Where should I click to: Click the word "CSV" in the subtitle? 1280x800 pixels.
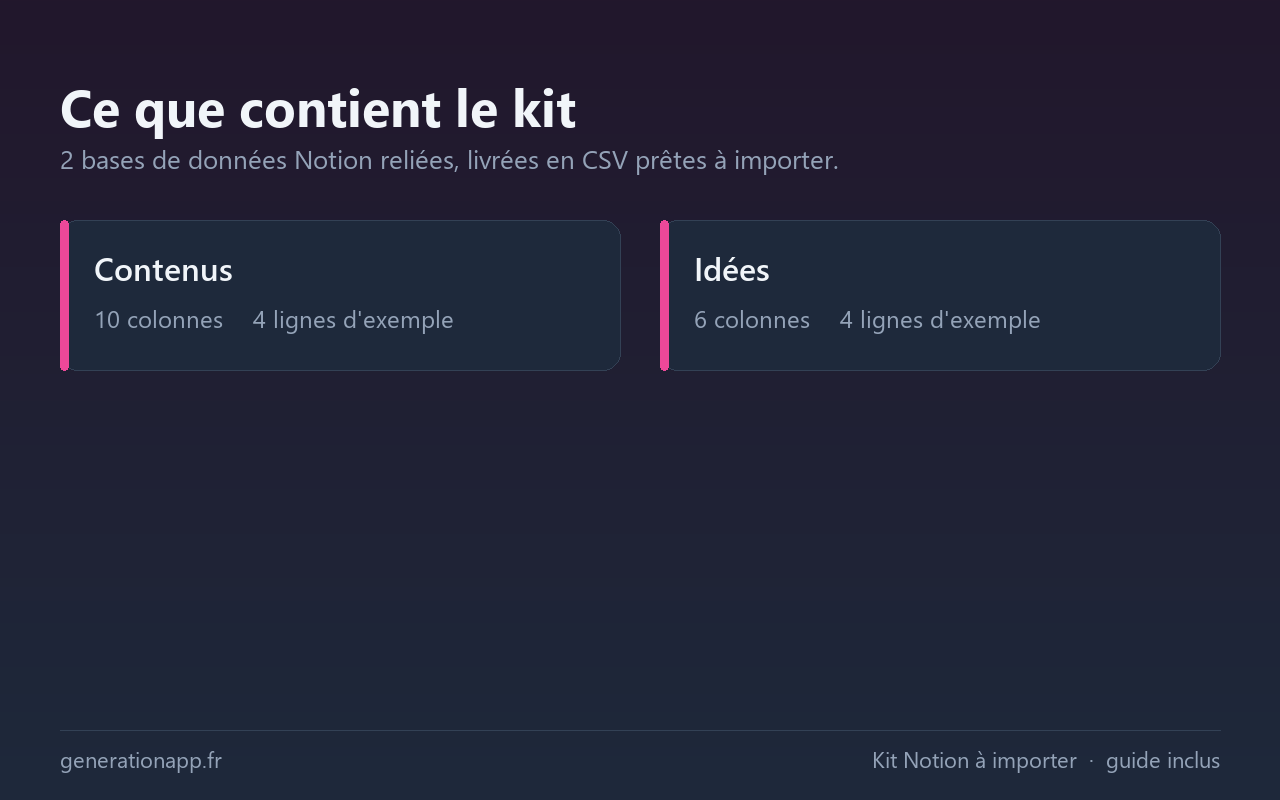(x=605, y=161)
